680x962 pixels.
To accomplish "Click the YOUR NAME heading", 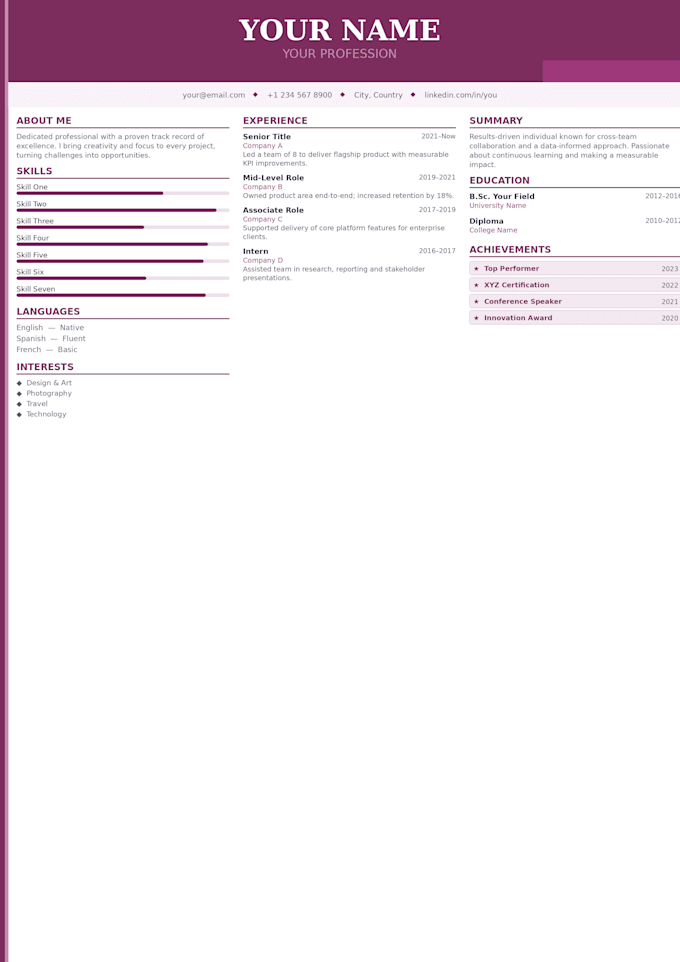I will point(339,30).
